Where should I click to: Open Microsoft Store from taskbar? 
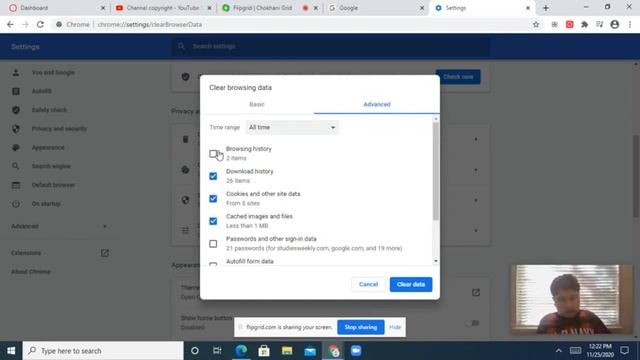point(264,351)
